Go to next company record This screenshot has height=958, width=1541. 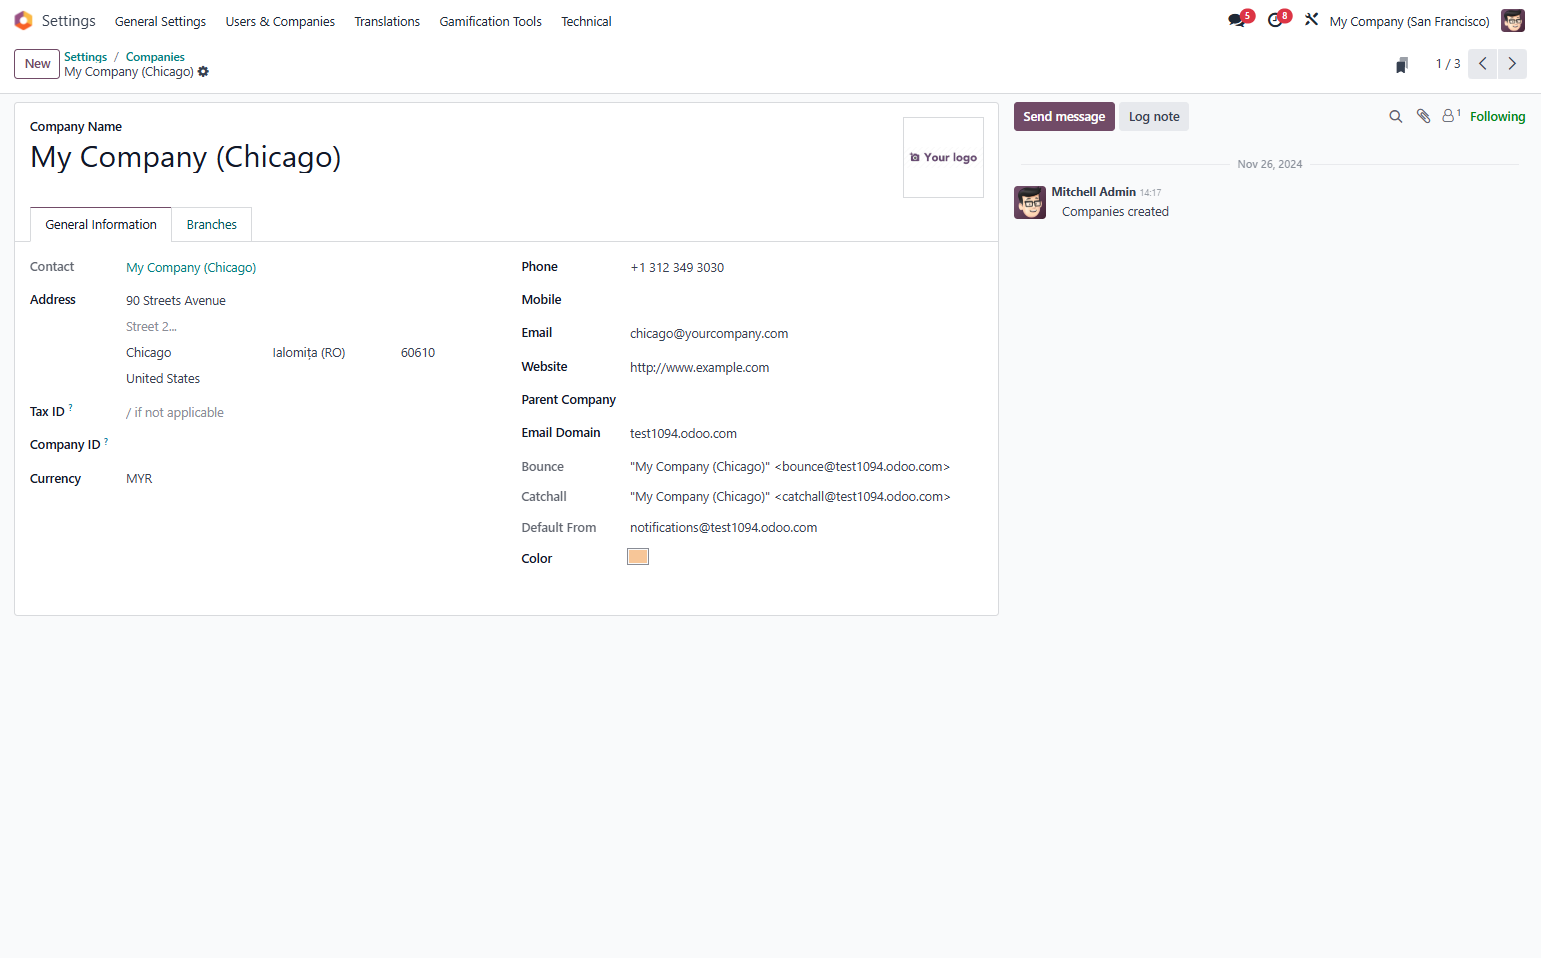[1512, 64]
